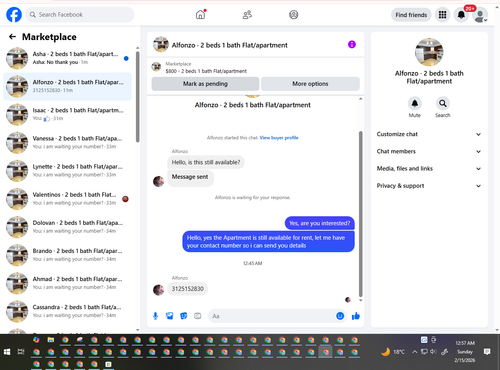Open the Facebook logo home link
Viewport: 500px width, 370px height.
(14, 15)
